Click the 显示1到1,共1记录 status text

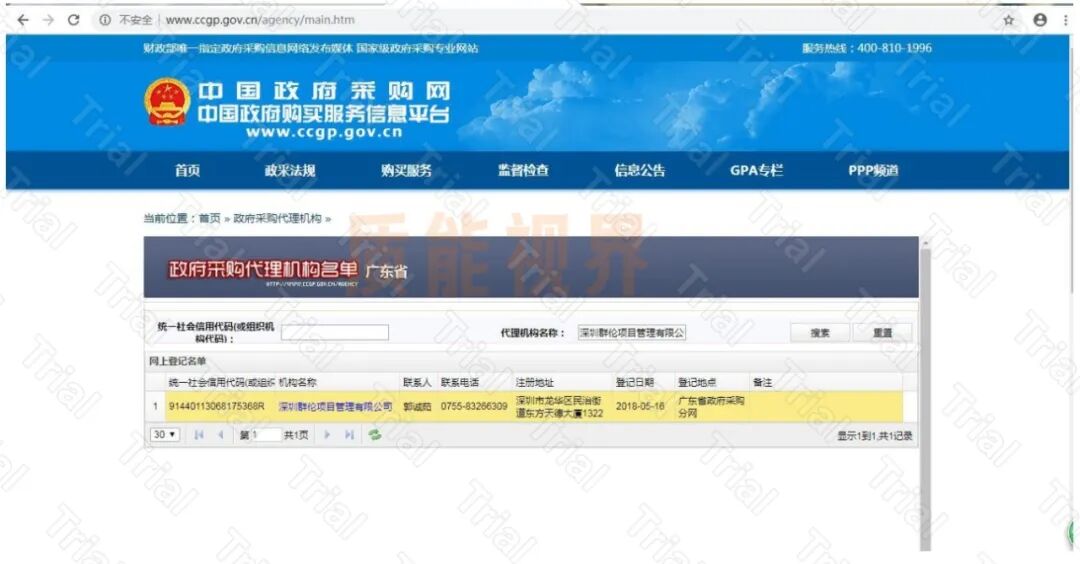[x=875, y=436]
